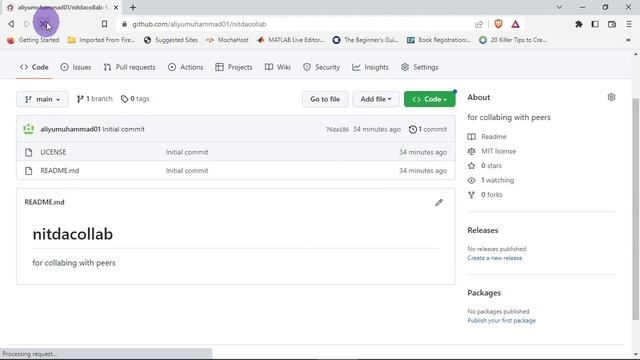The width and height of the screenshot is (640, 360).
Task: Bookmark this page icon in address bar
Action: click(x=104, y=24)
